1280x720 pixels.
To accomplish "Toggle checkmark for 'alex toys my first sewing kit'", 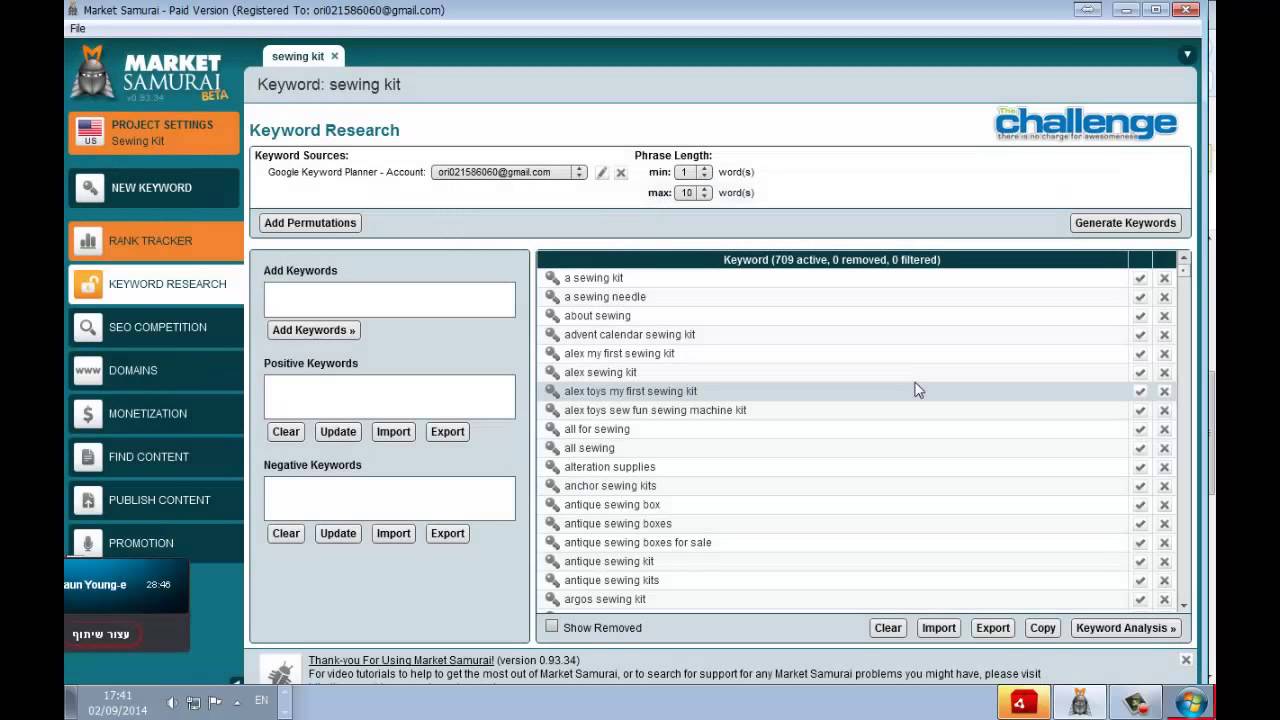I will tap(1140, 392).
